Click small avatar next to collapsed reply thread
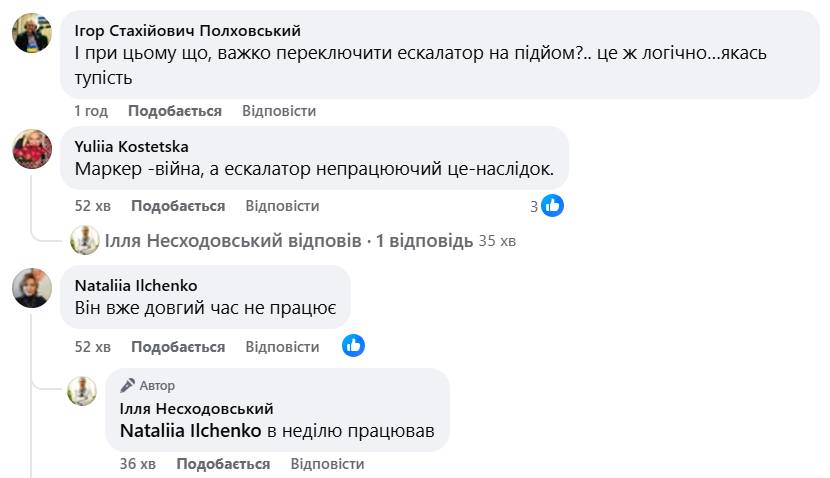This screenshot has height=478, width=830. click(85, 240)
